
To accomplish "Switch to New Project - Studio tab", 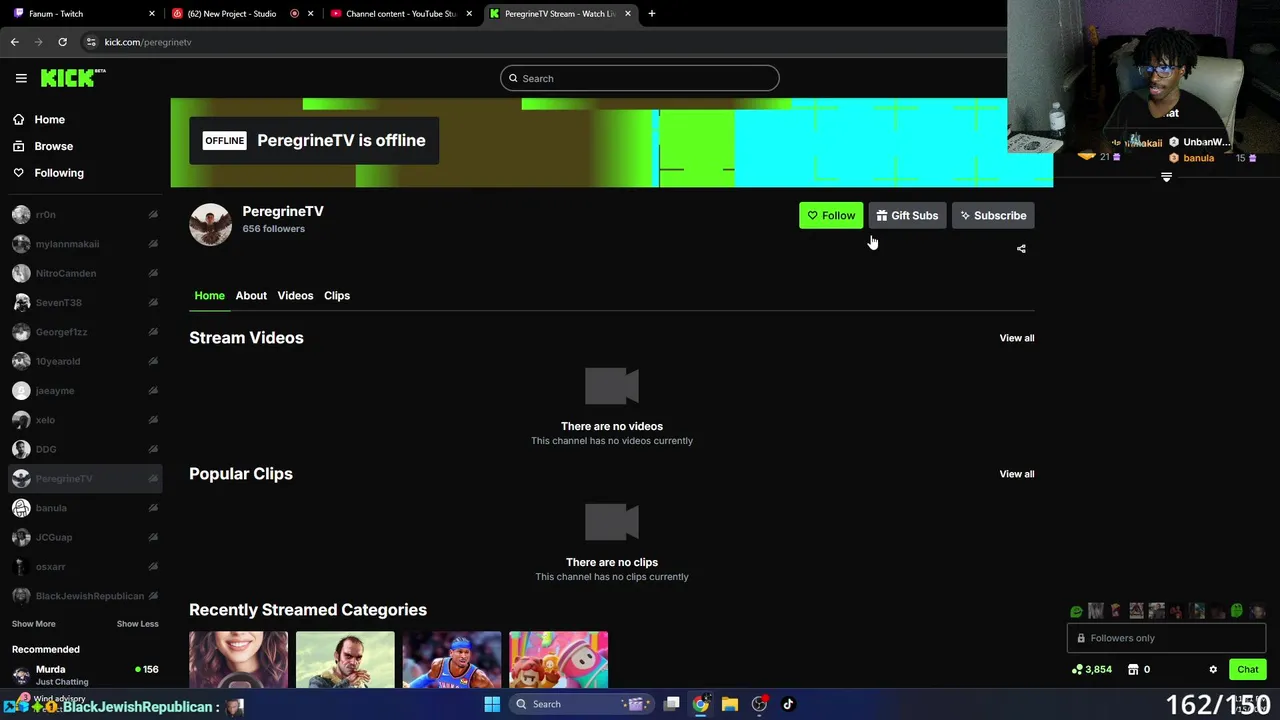I will (242, 14).
